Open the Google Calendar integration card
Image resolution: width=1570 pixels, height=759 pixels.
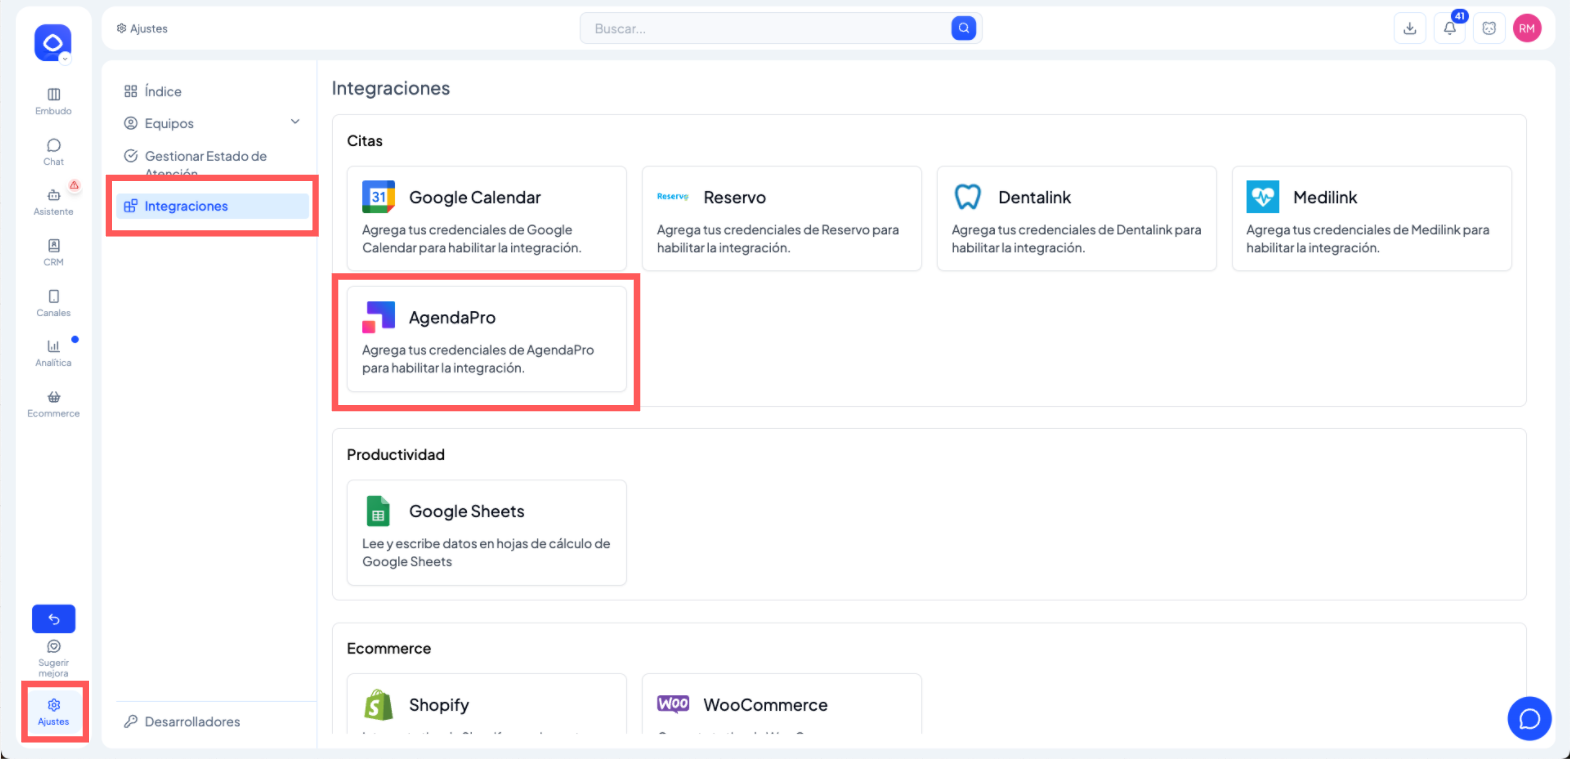(x=486, y=219)
